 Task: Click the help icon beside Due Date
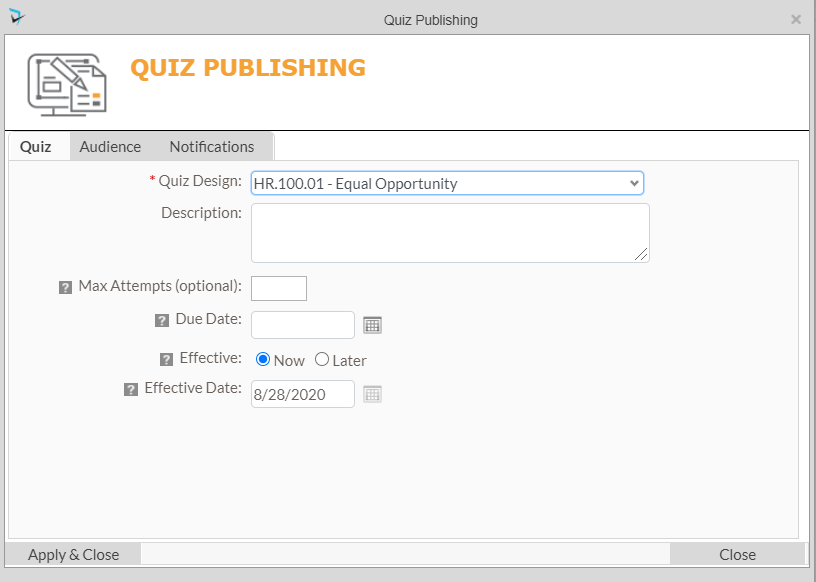coord(162,321)
